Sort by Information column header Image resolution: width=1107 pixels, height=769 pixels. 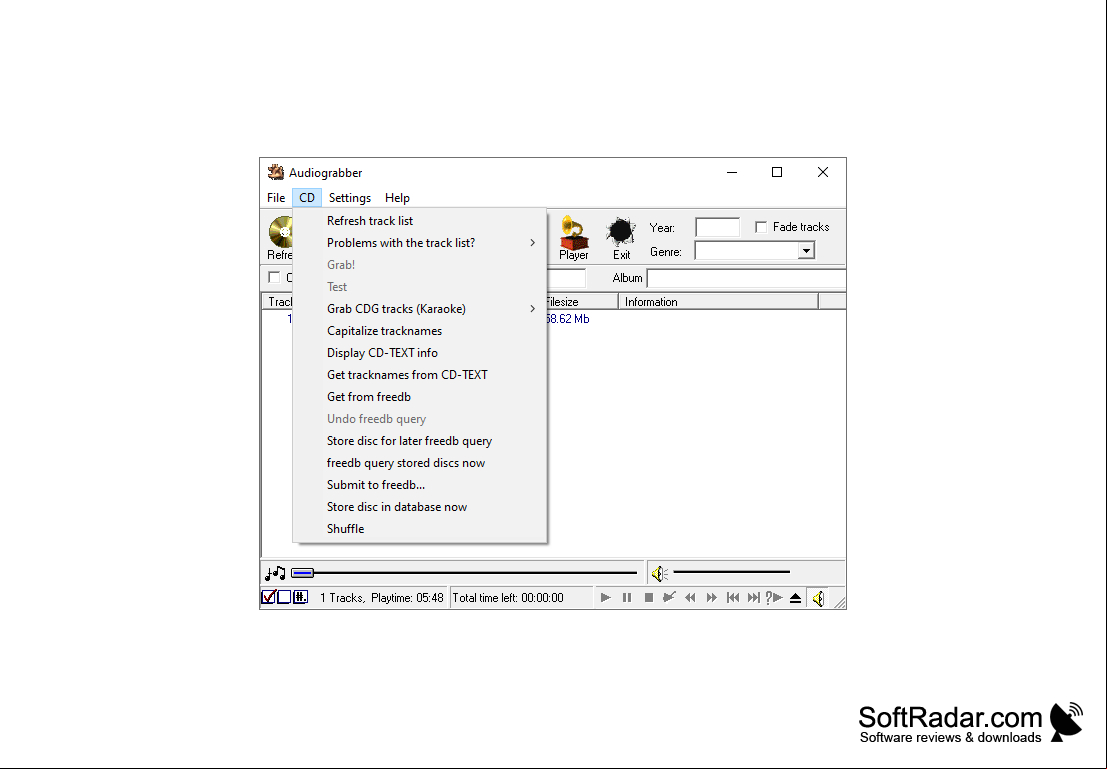[718, 302]
